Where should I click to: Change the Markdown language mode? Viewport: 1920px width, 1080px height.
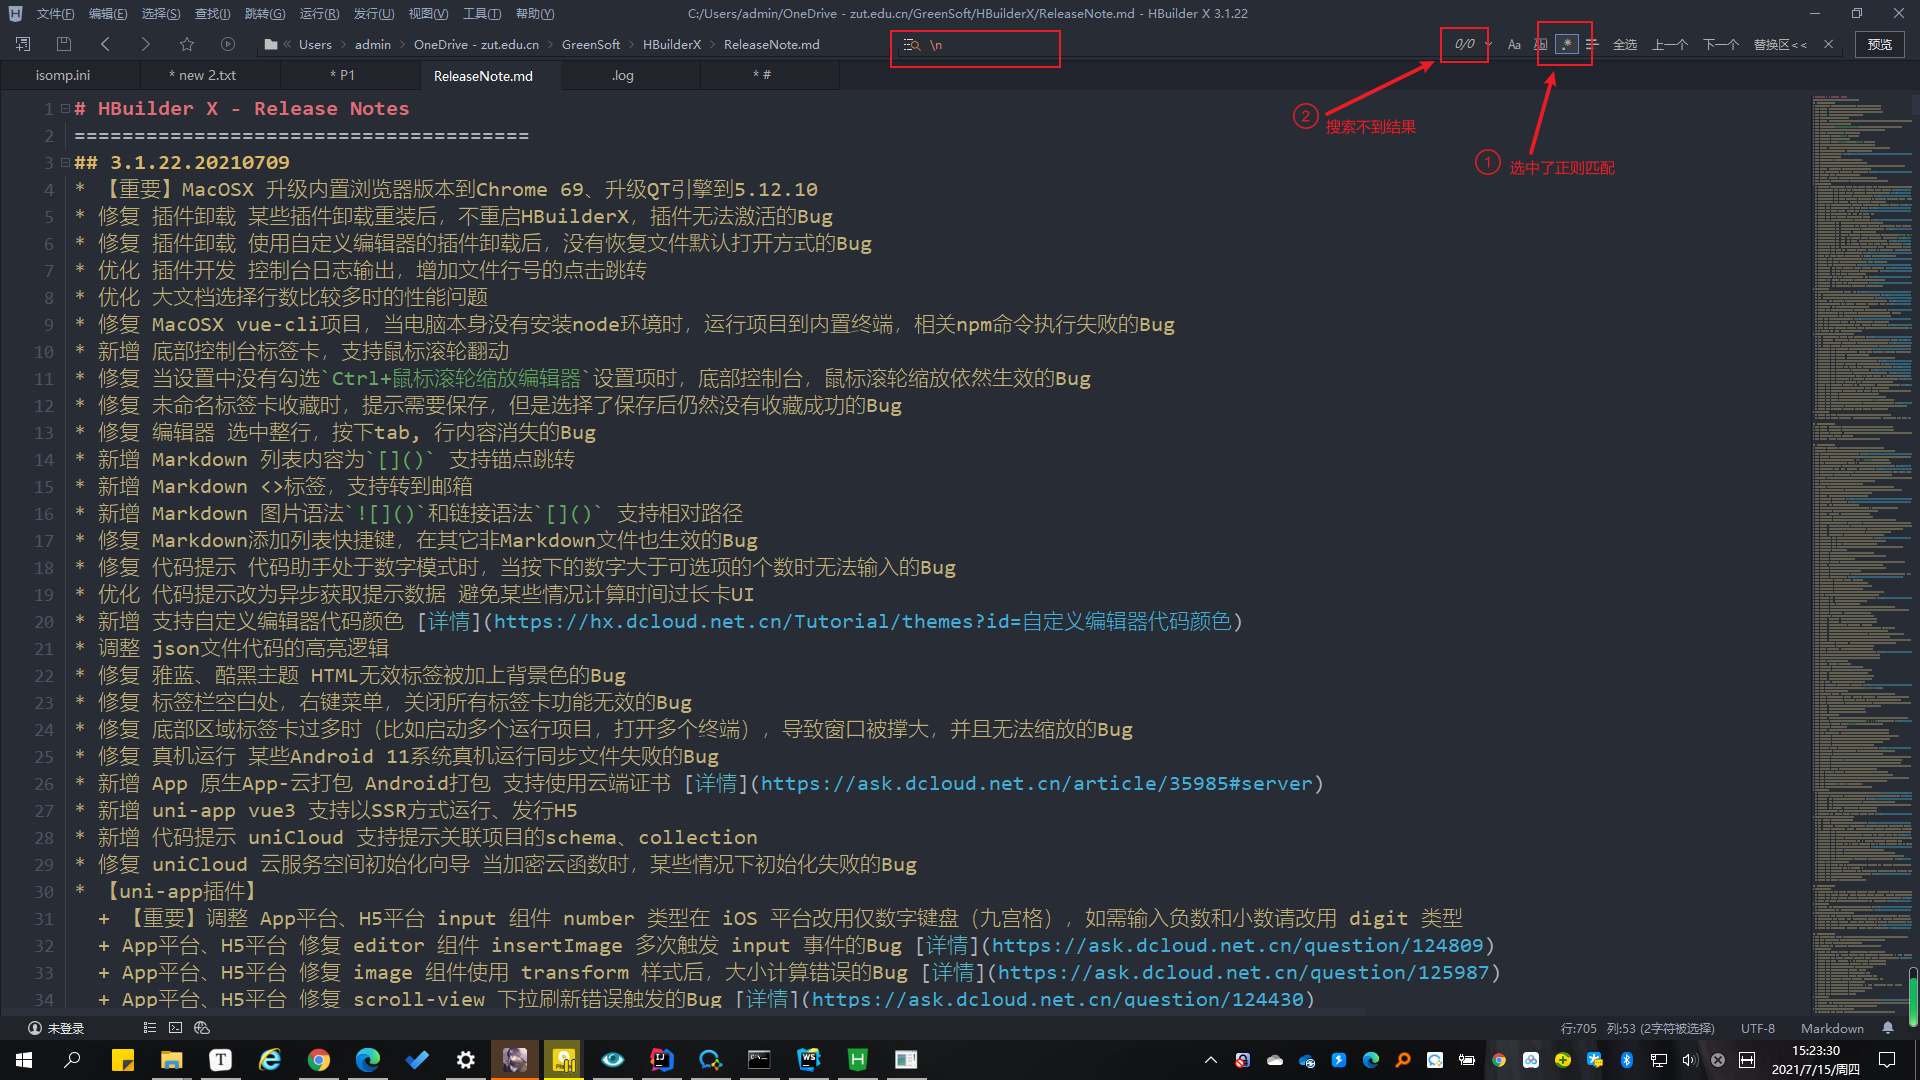pos(1832,1029)
